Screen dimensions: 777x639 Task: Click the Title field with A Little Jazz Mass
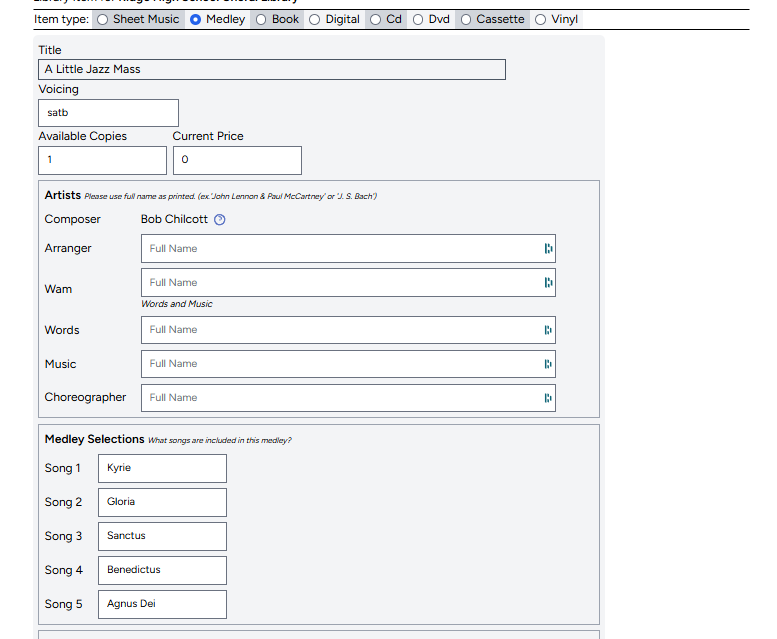click(272, 69)
